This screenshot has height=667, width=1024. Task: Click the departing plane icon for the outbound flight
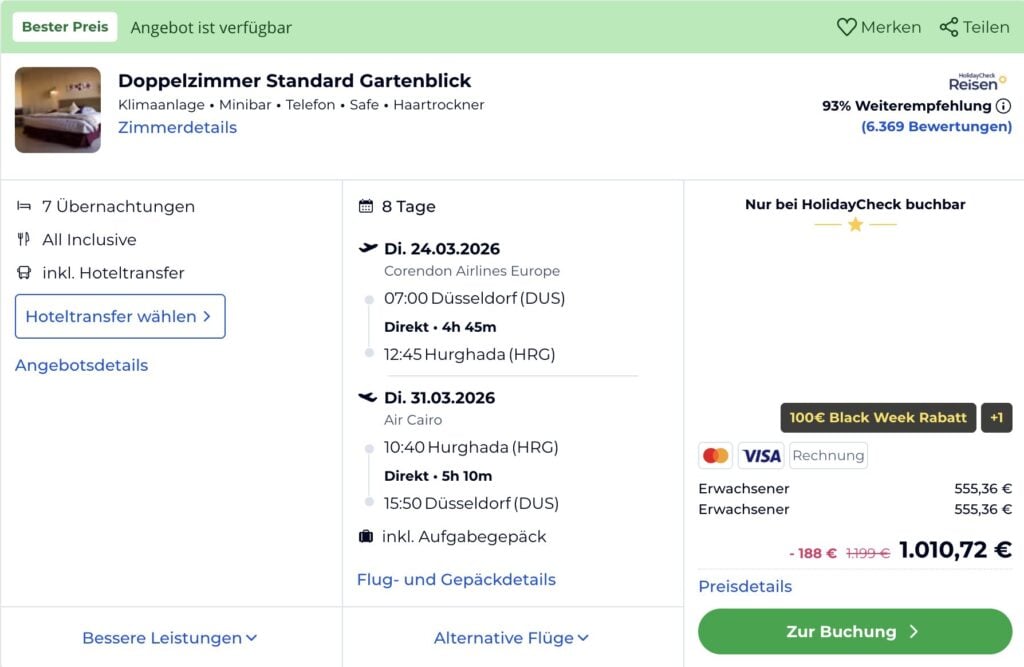coord(365,249)
